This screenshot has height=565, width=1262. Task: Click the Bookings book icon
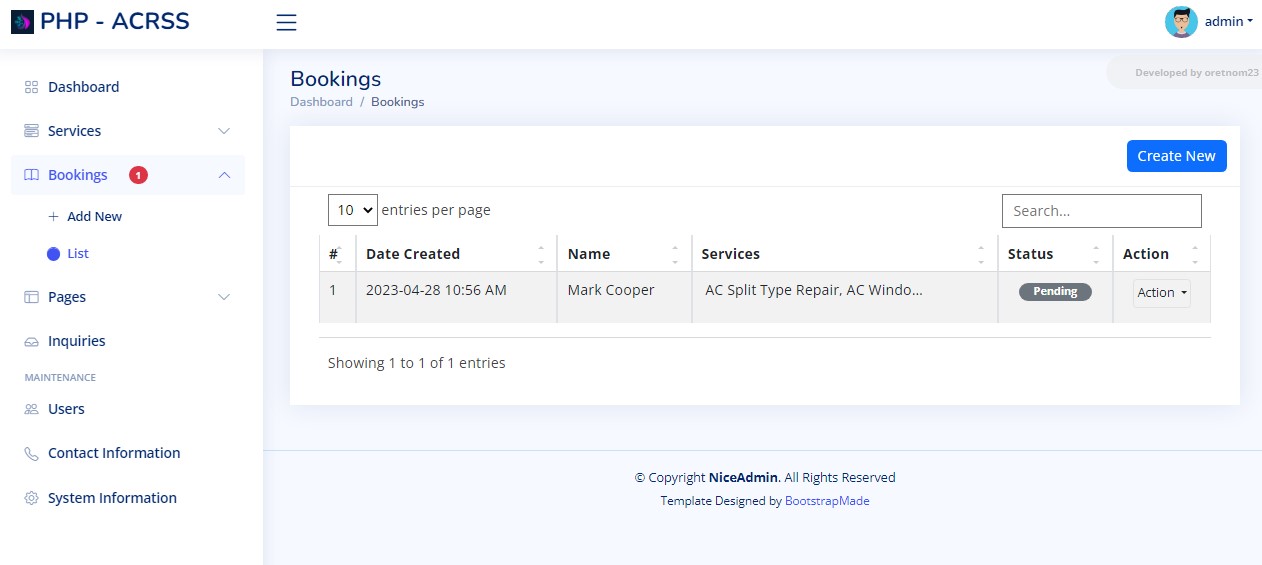[31, 175]
